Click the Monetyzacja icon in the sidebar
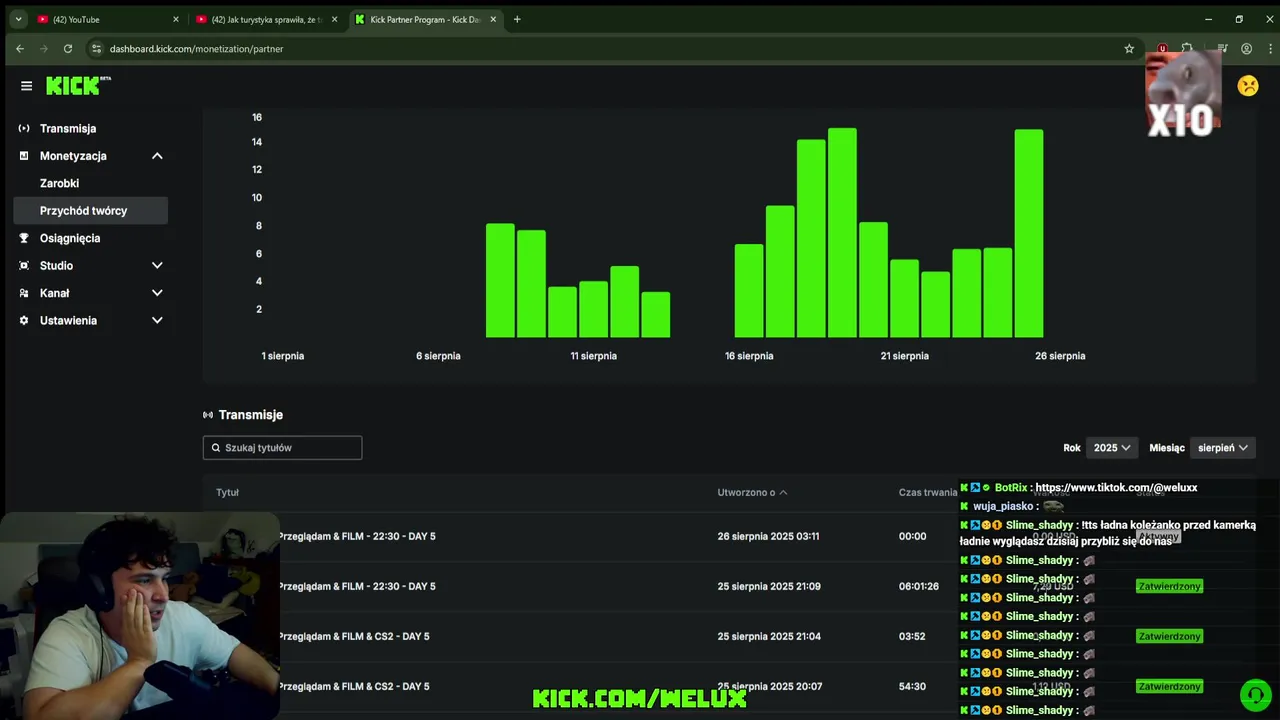The height and width of the screenshot is (720, 1280). coord(24,156)
